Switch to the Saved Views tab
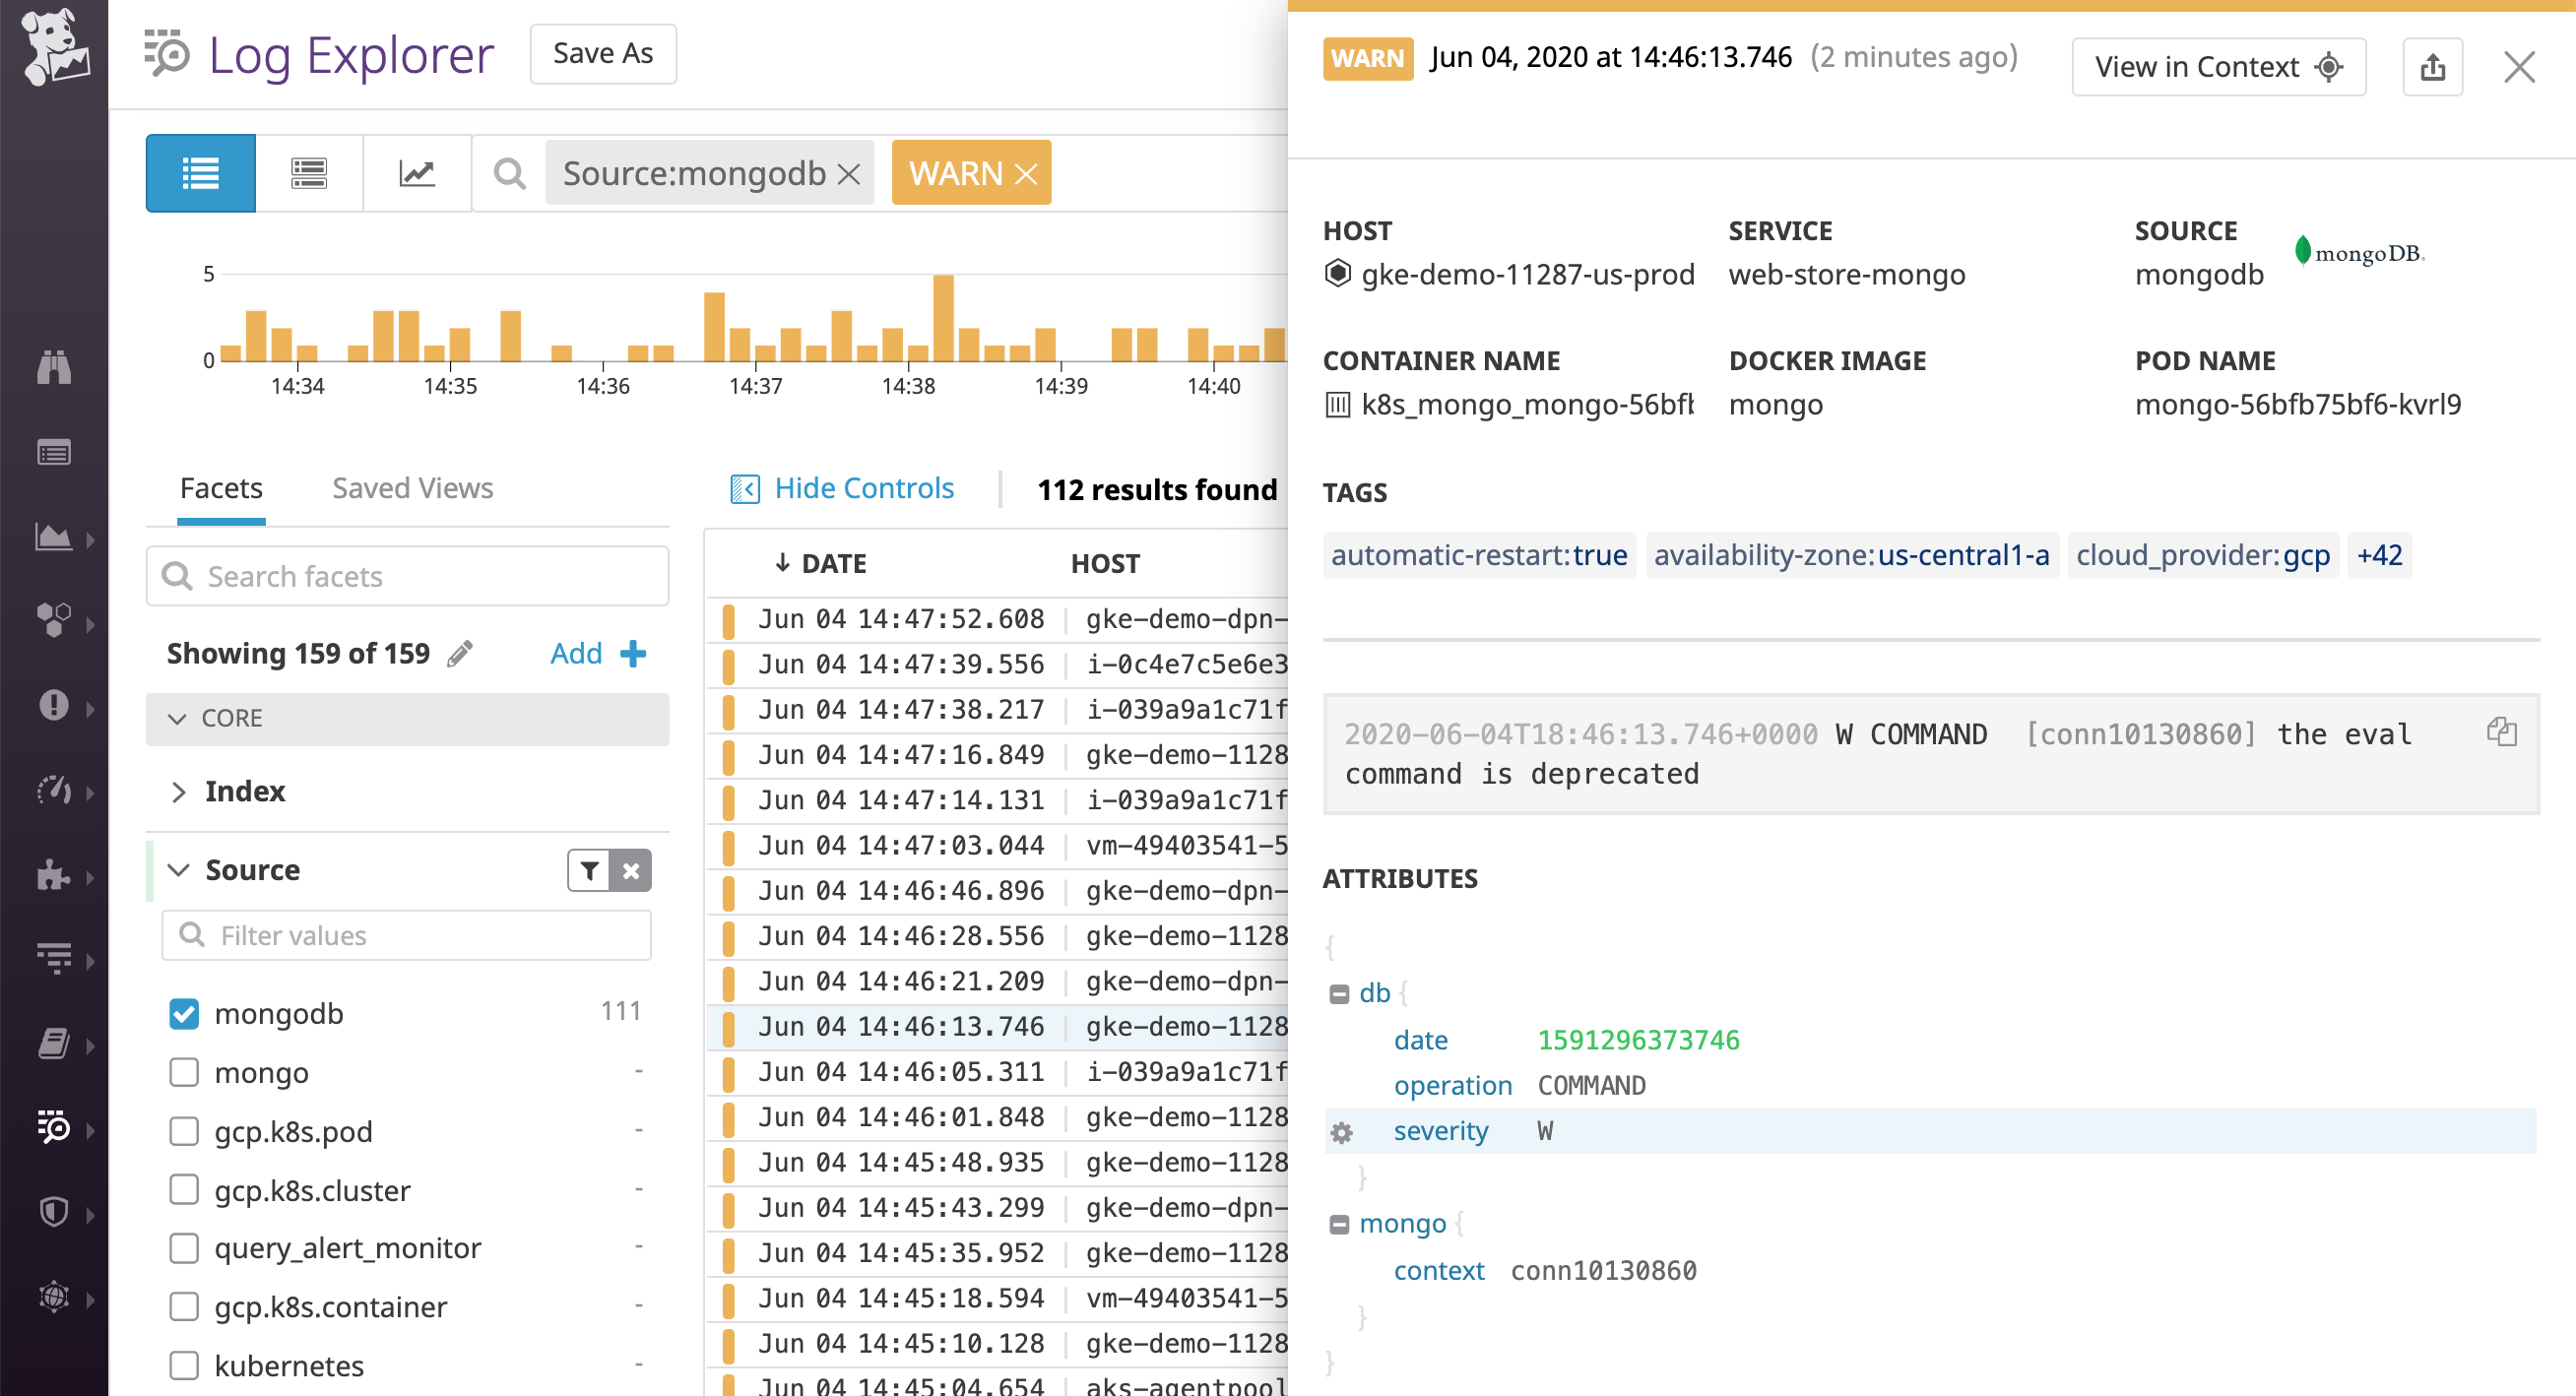 tap(411, 488)
